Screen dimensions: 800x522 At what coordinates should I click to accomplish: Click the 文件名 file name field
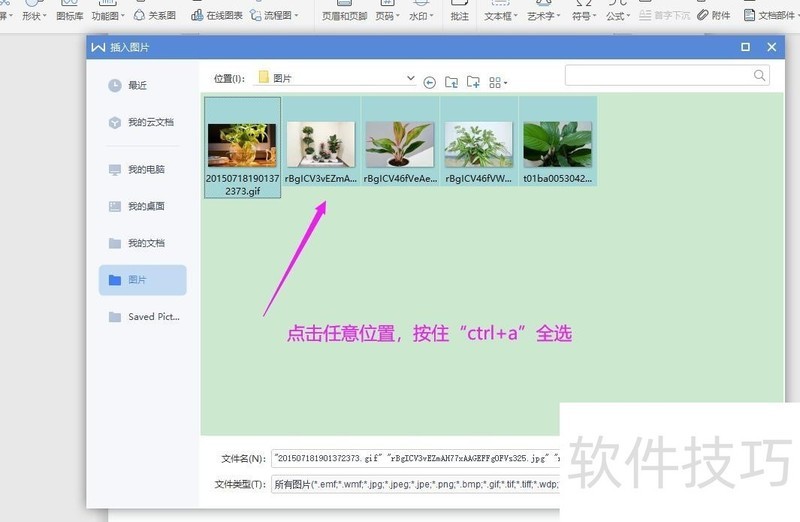415,458
